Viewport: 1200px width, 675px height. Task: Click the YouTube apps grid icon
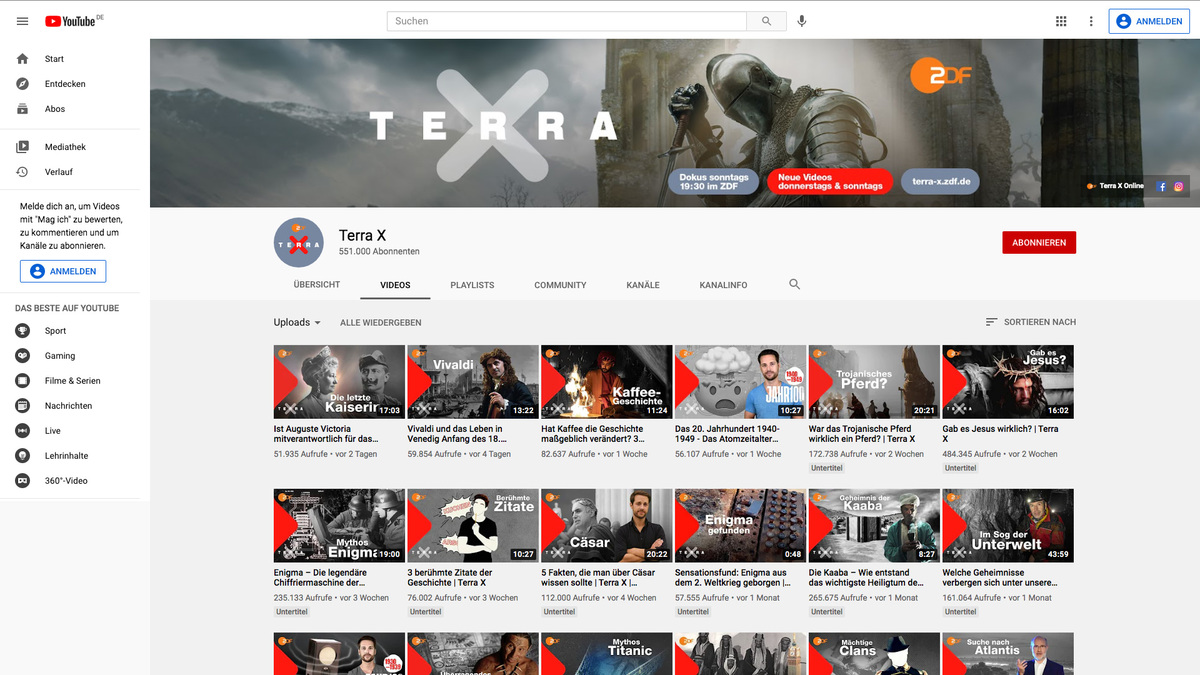pos(1061,20)
